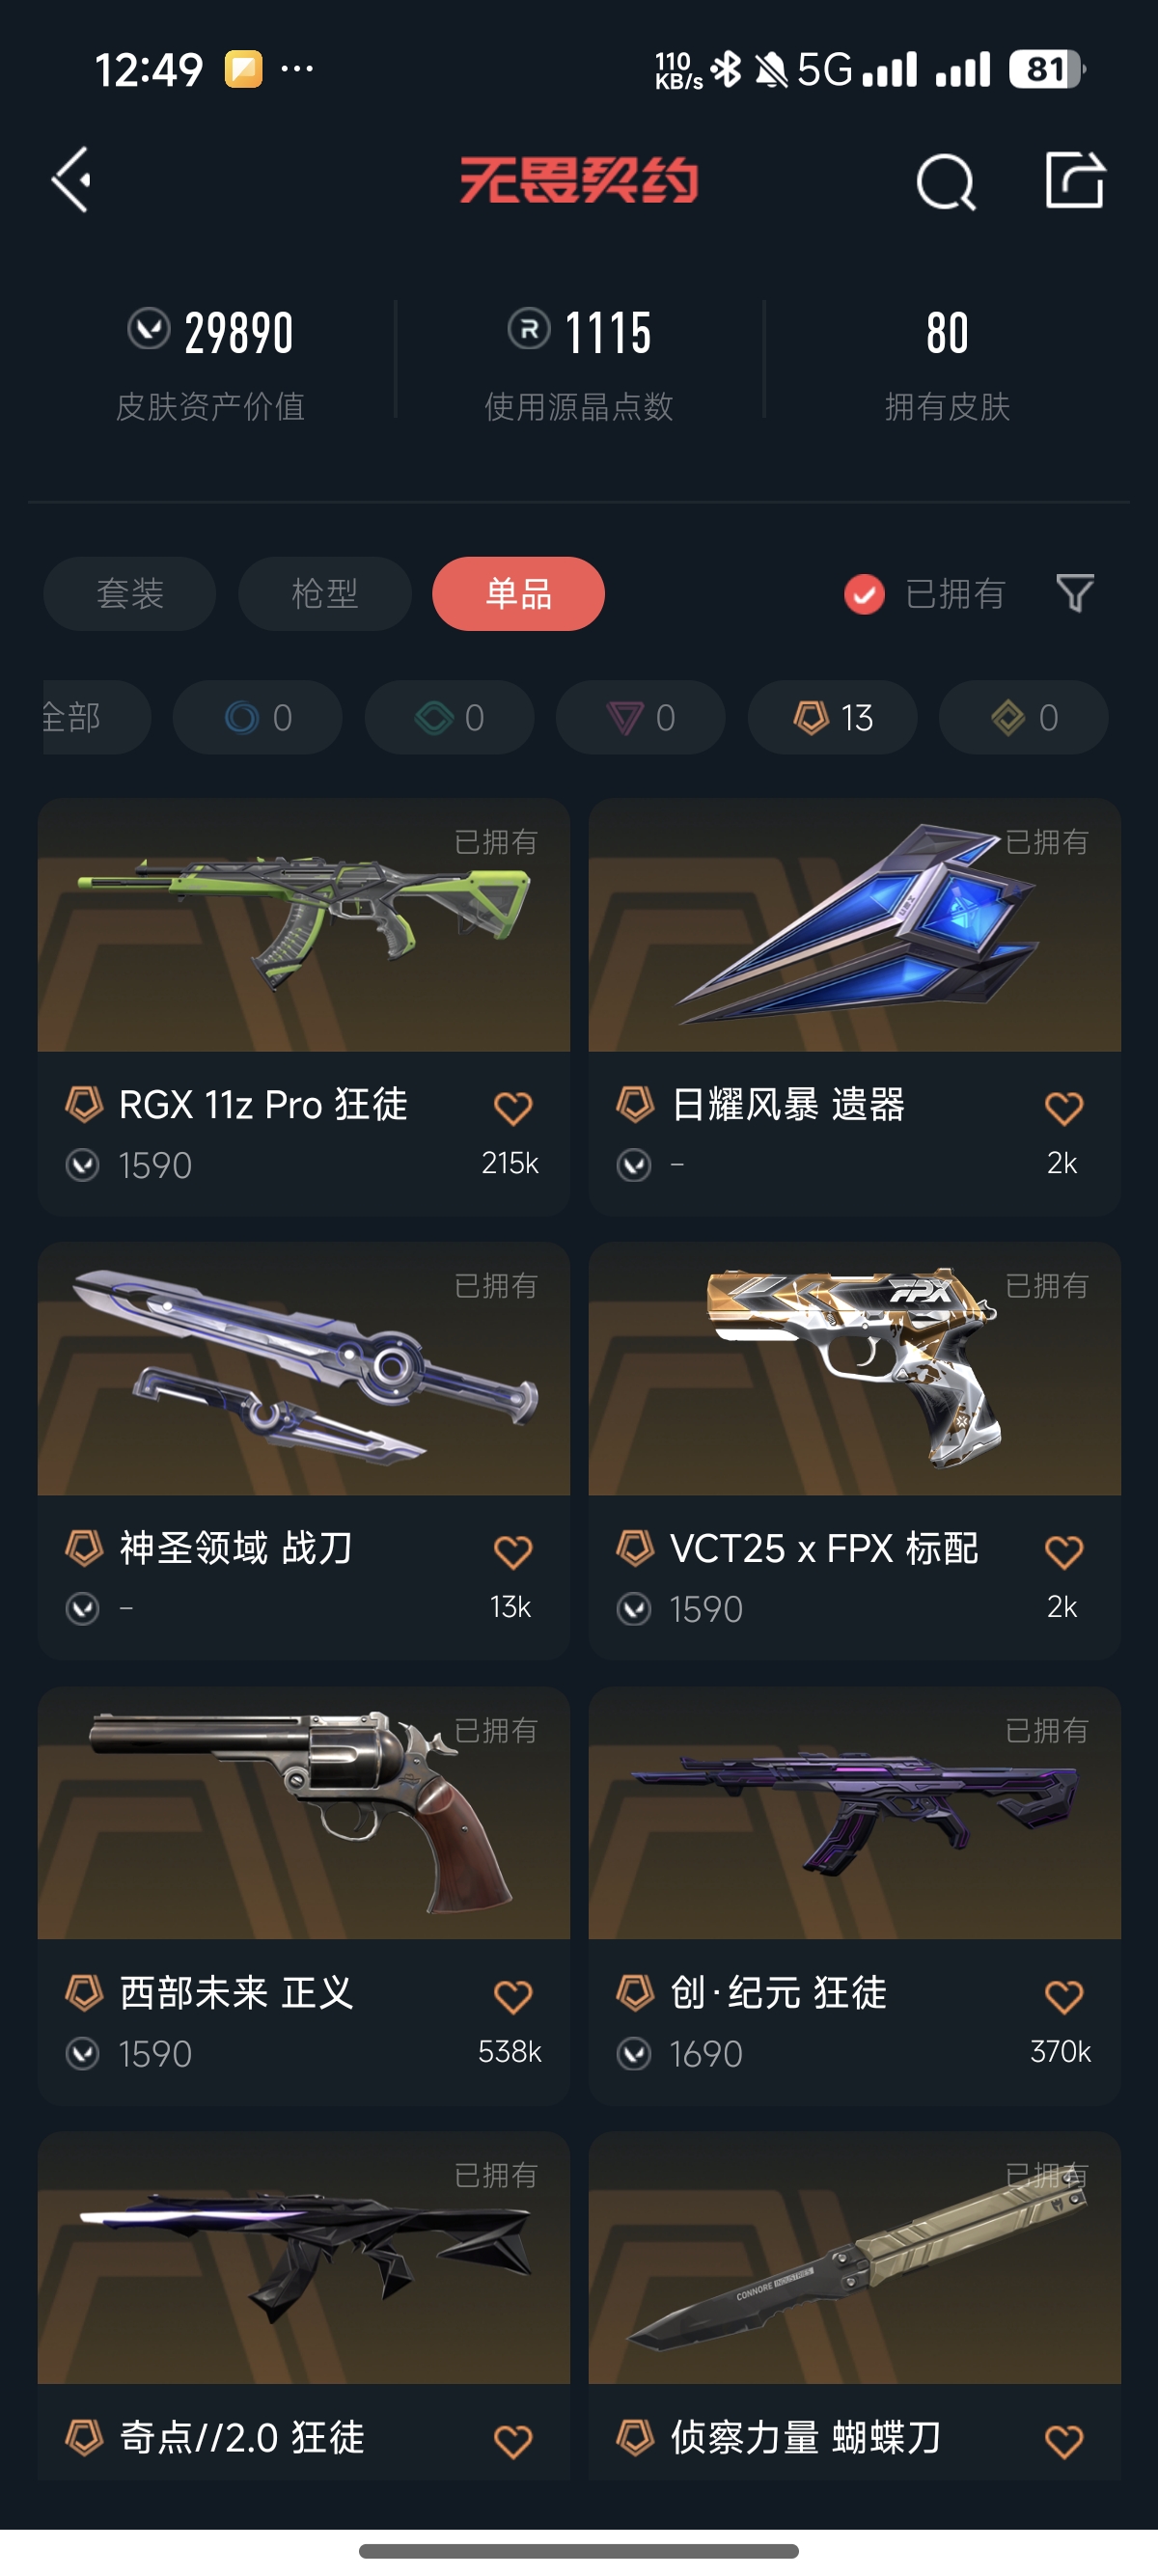
Task: Toggle heart on 奇点//2.0 狂徒
Action: [x=513, y=2441]
